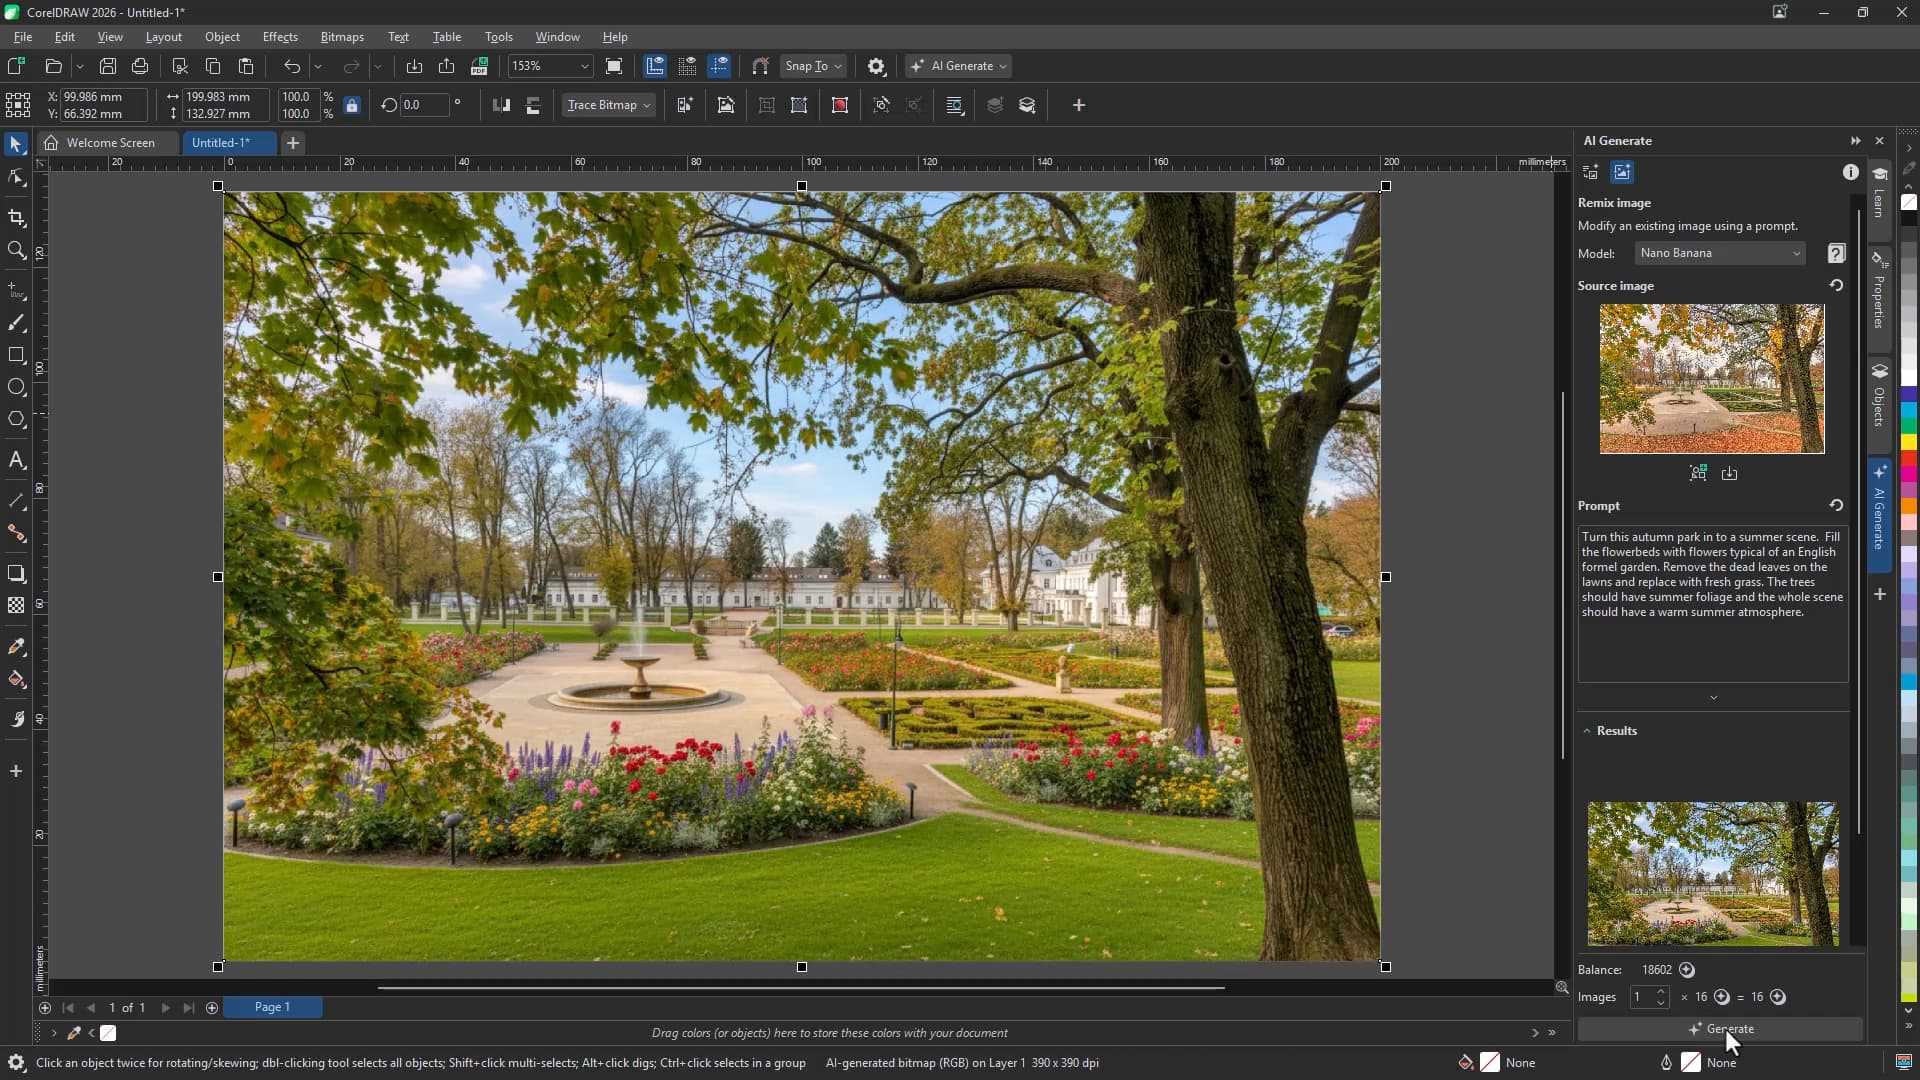Select the Crop tool

16,218
